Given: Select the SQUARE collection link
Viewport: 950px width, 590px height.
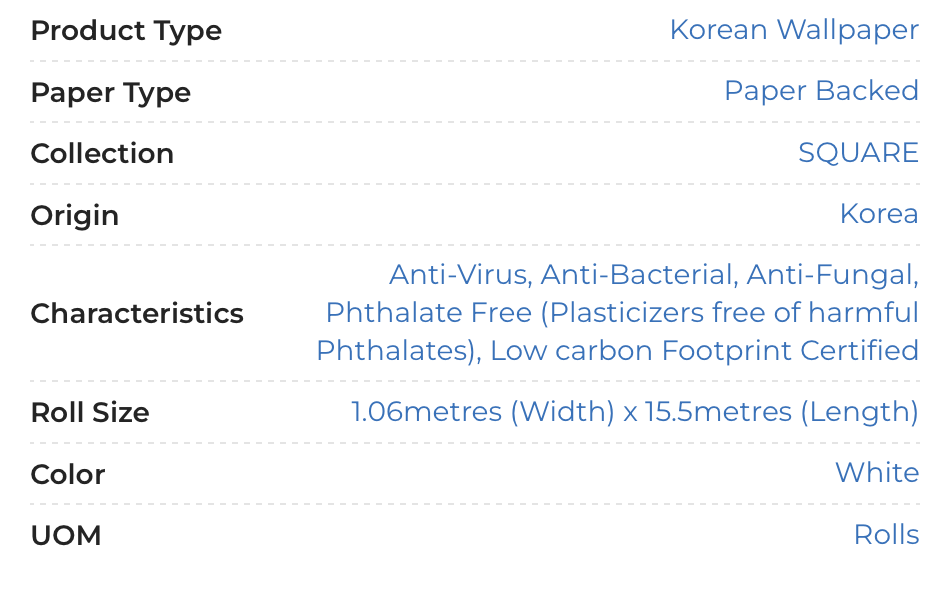Looking at the screenshot, I should click(859, 153).
